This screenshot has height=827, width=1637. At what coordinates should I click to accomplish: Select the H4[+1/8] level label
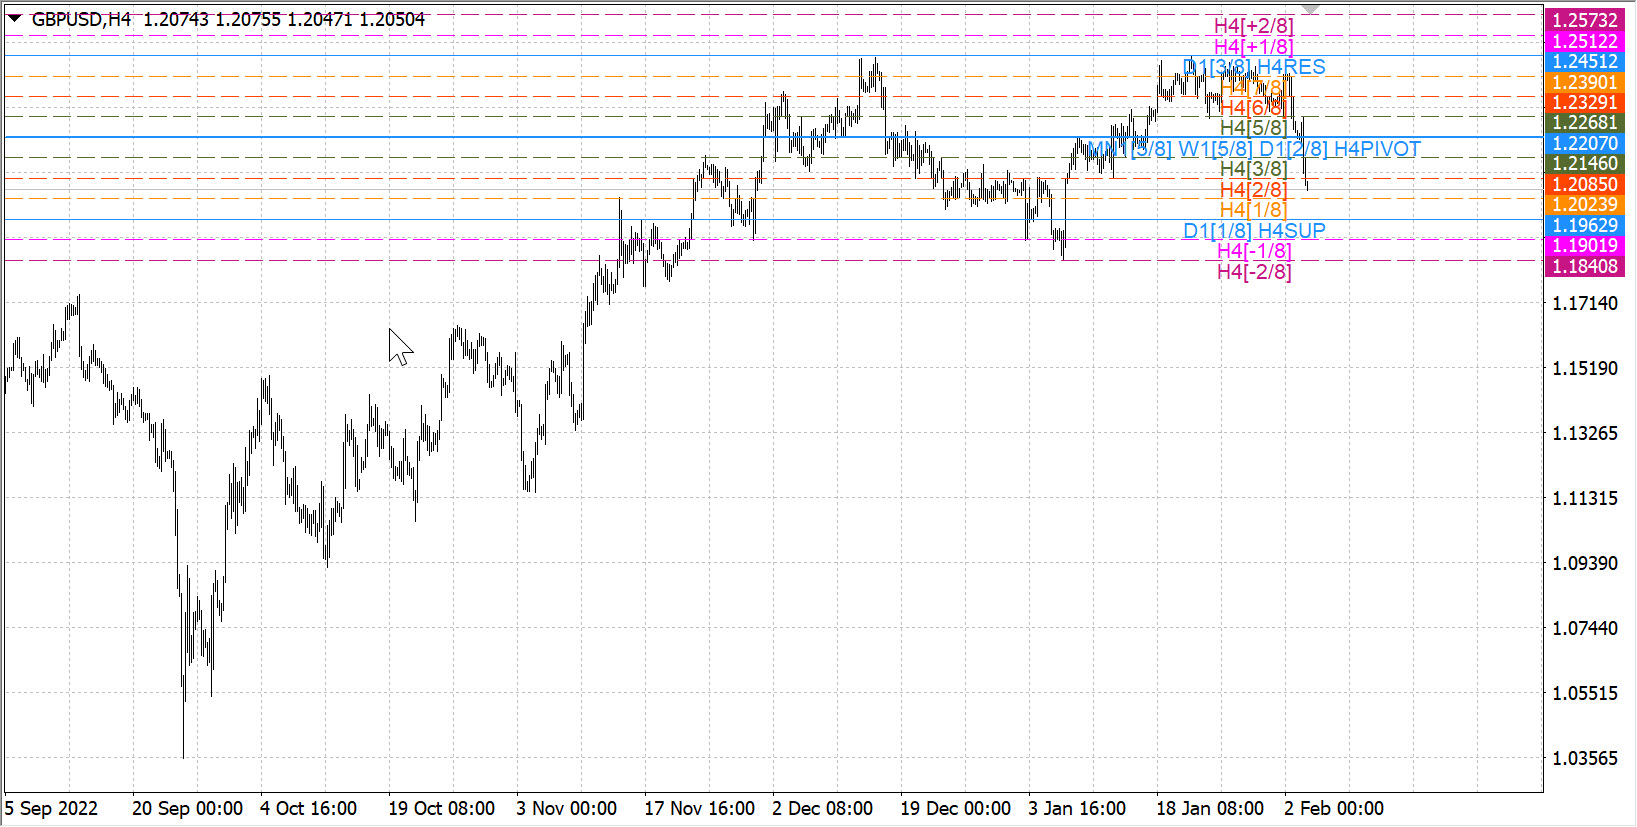(1254, 47)
